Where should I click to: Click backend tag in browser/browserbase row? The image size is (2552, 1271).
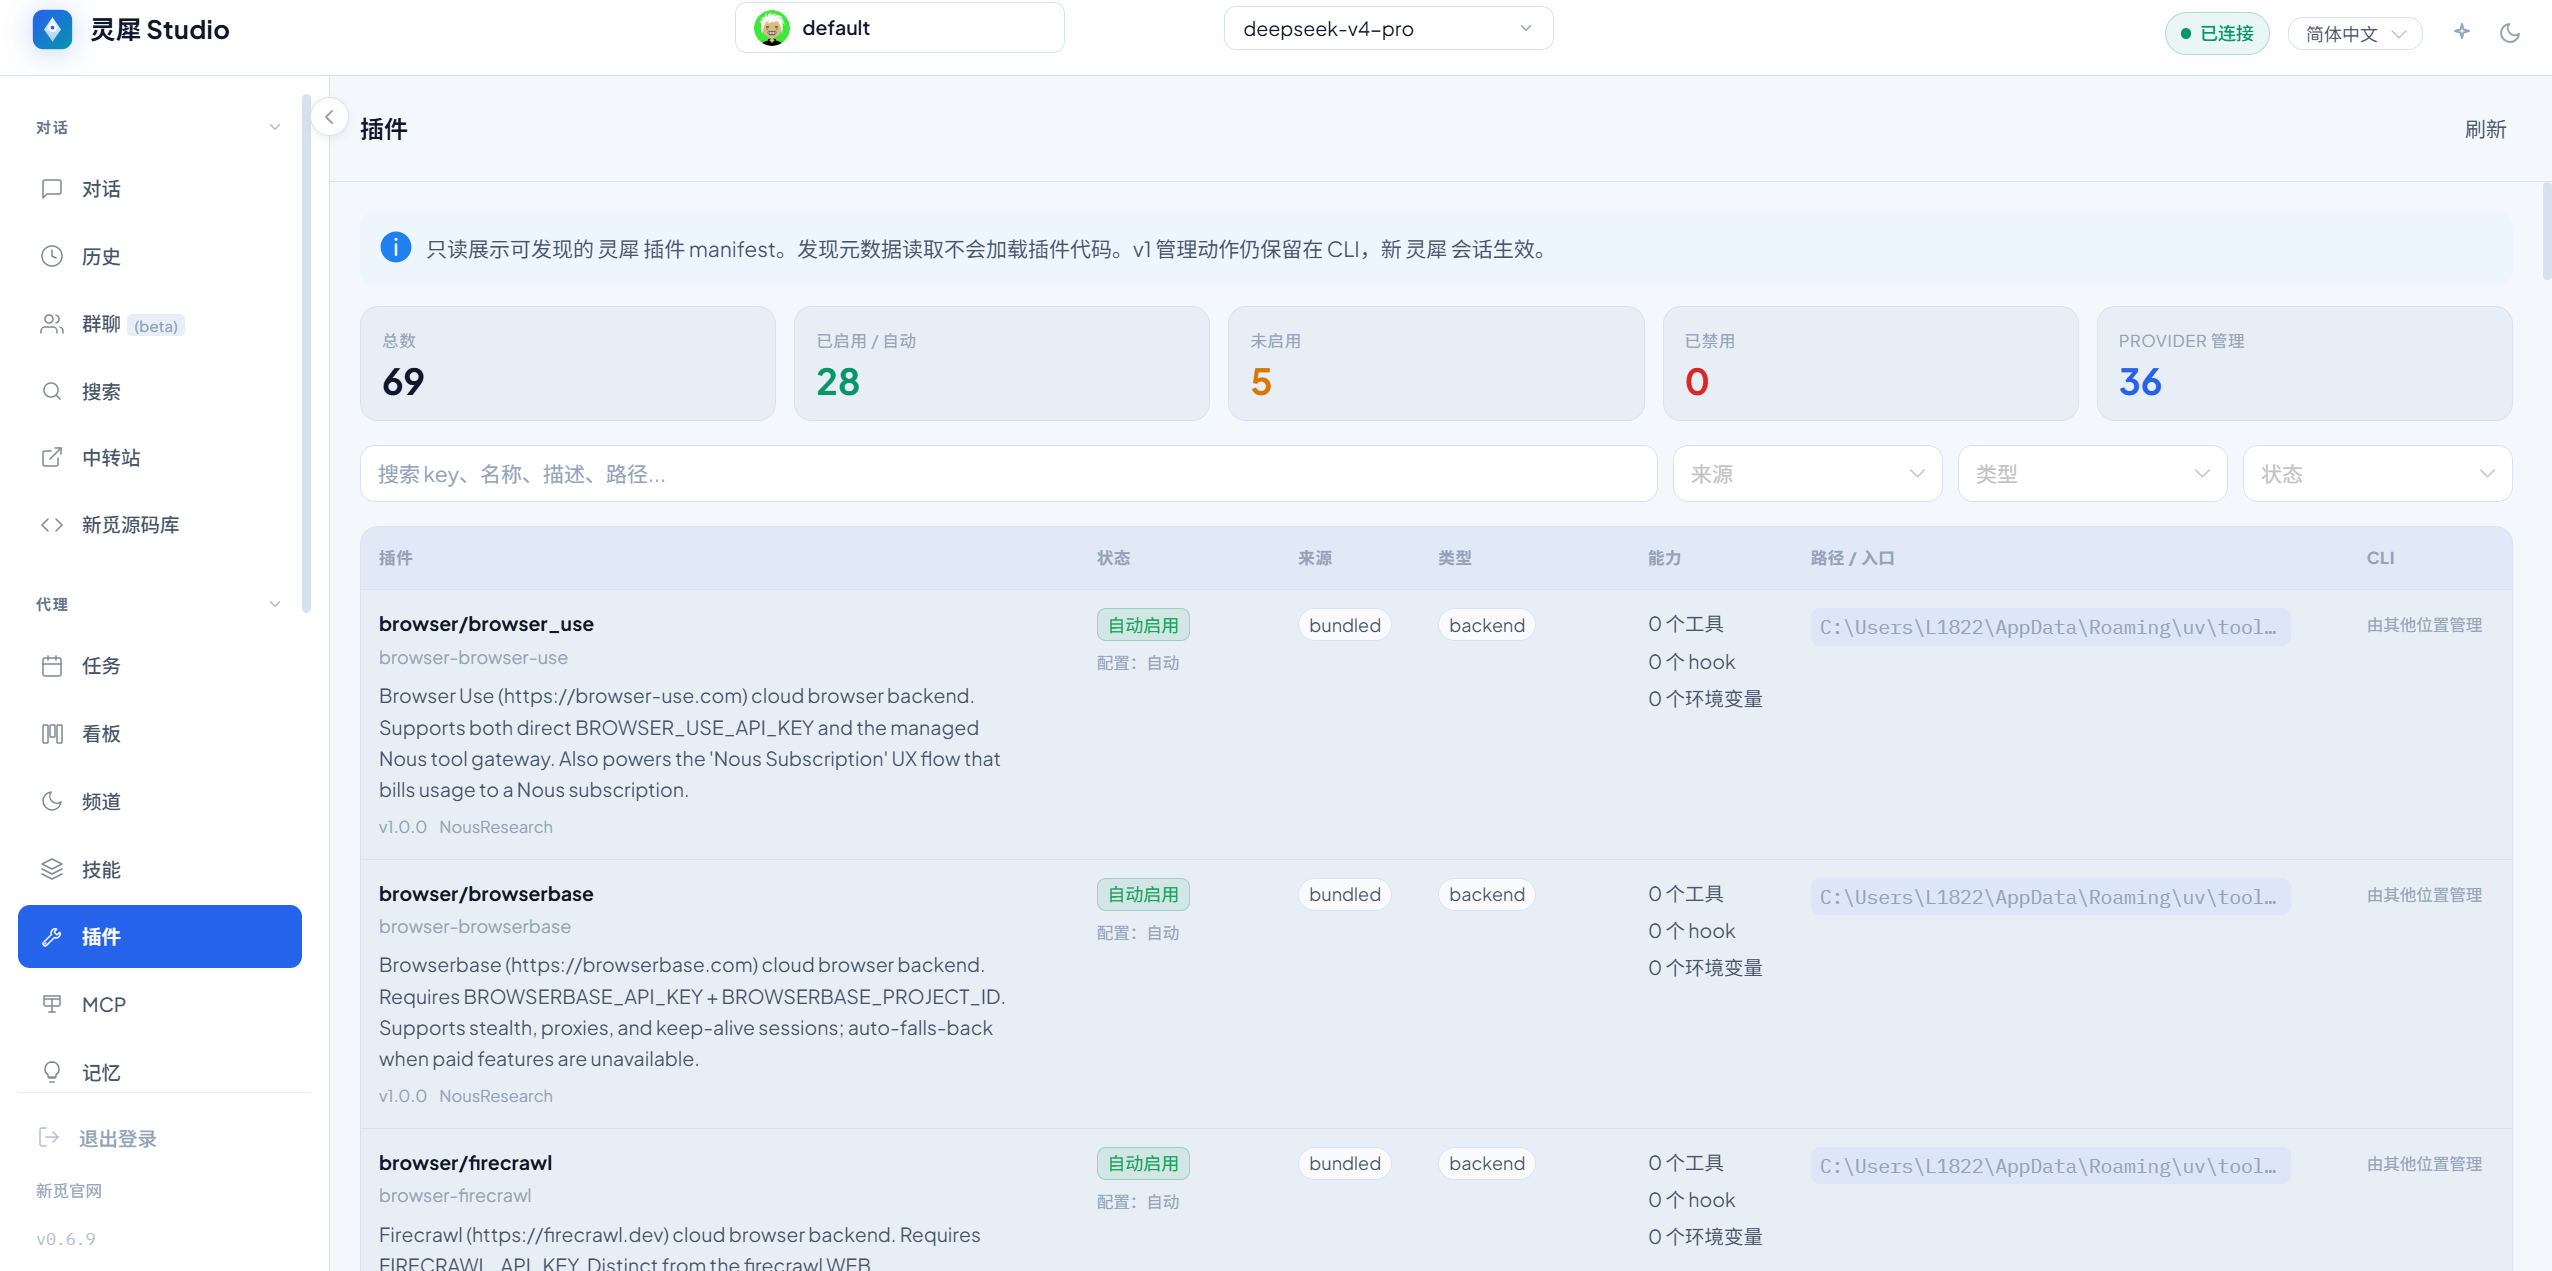[x=1487, y=895]
